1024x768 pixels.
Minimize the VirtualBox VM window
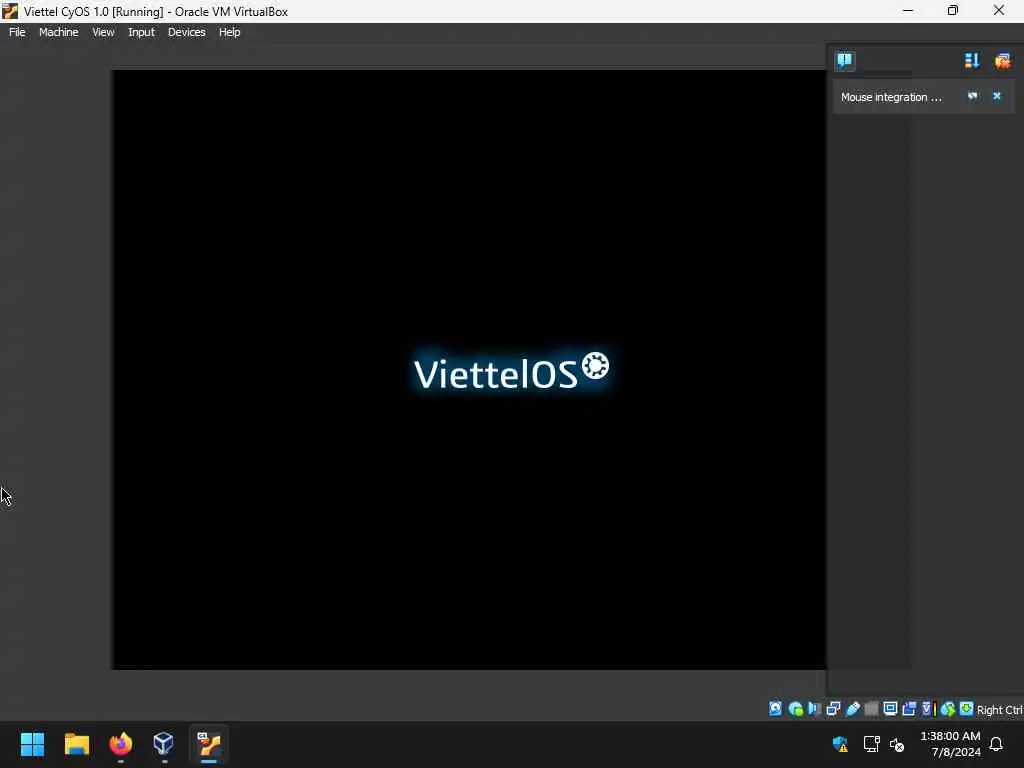pos(908,10)
